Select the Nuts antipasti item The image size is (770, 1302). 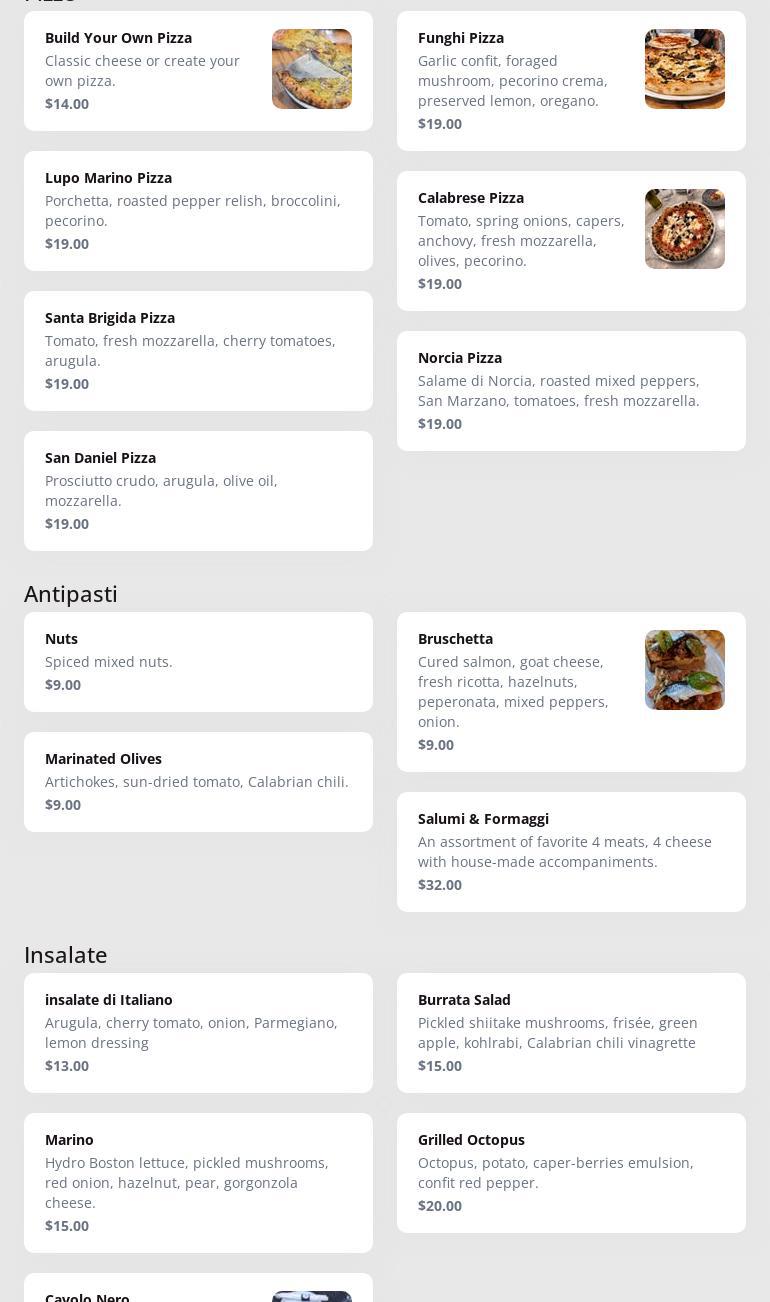click(198, 662)
